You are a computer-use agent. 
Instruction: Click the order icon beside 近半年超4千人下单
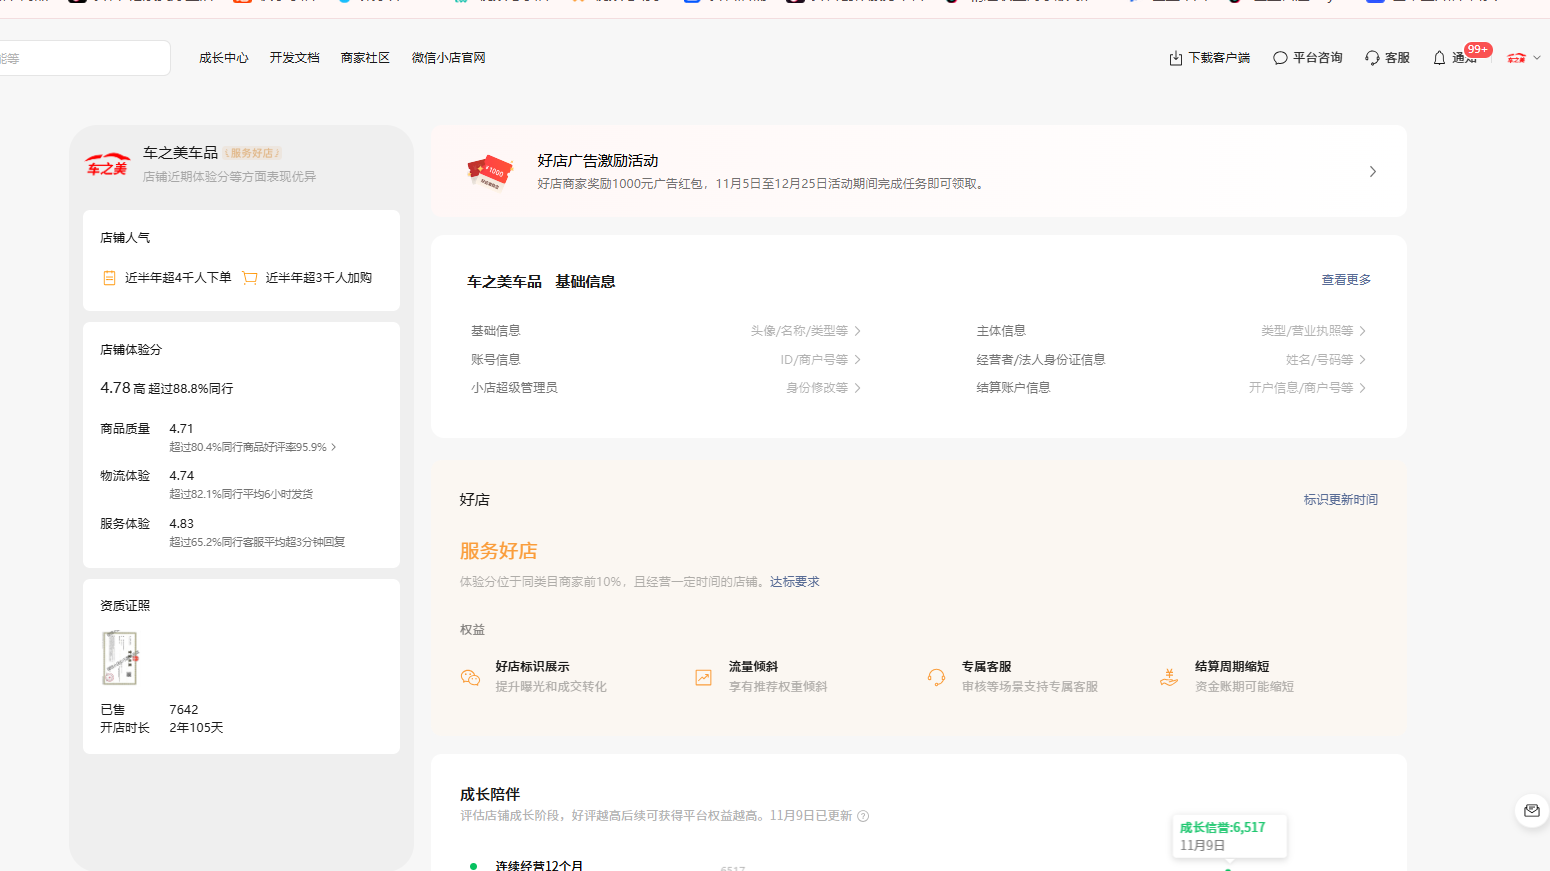coord(110,278)
